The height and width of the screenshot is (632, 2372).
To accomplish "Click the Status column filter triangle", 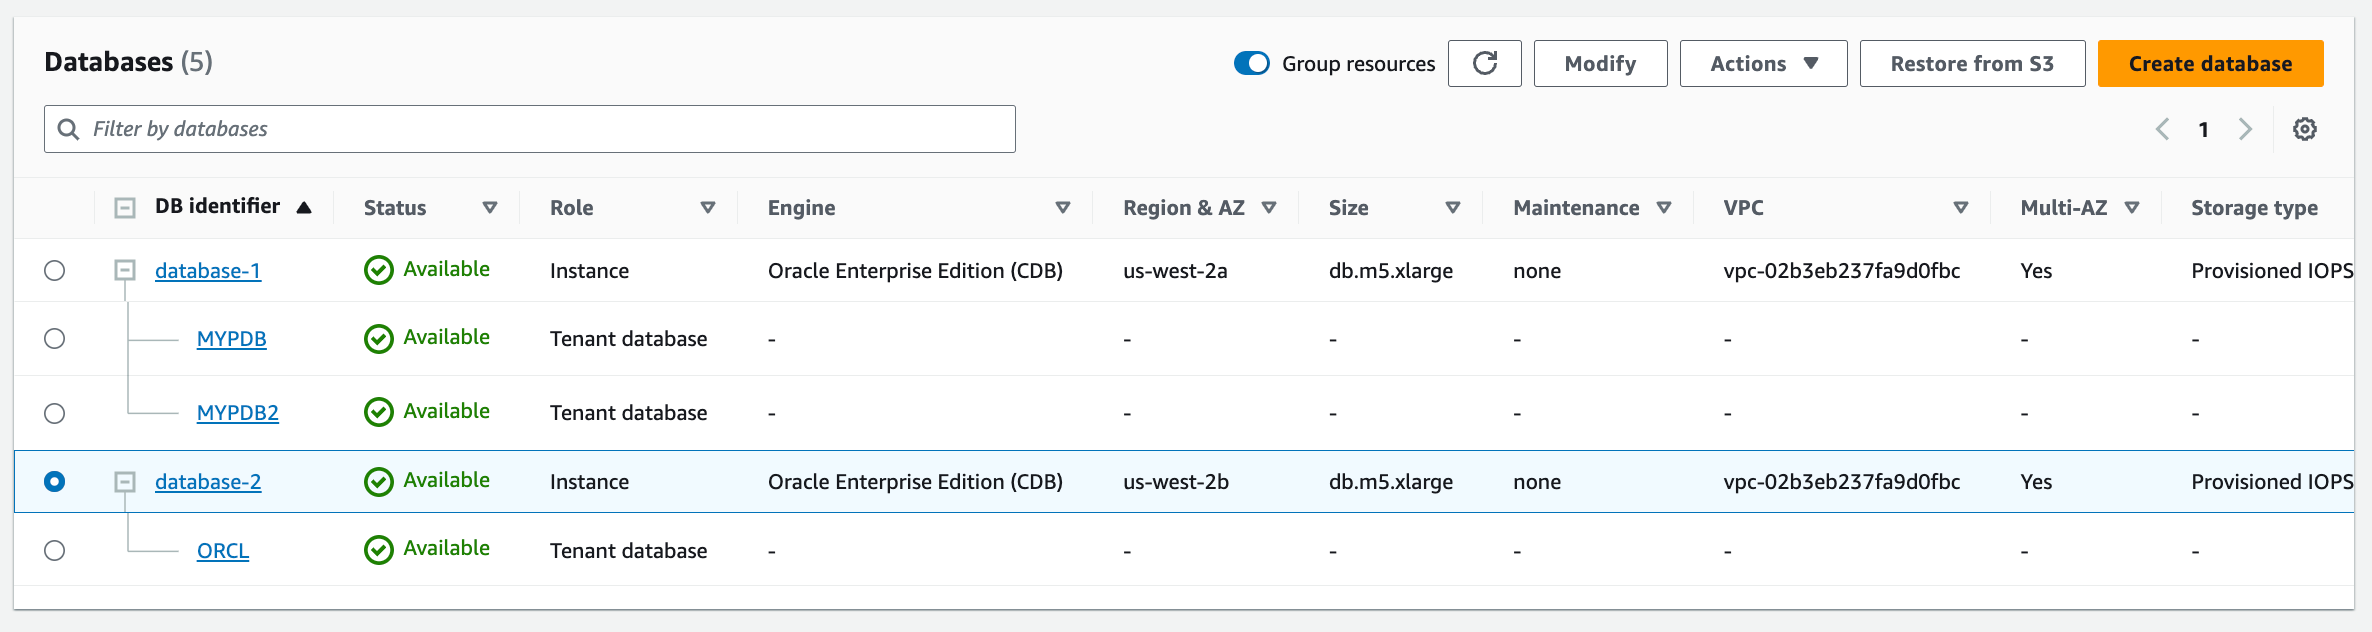I will coord(490,207).
